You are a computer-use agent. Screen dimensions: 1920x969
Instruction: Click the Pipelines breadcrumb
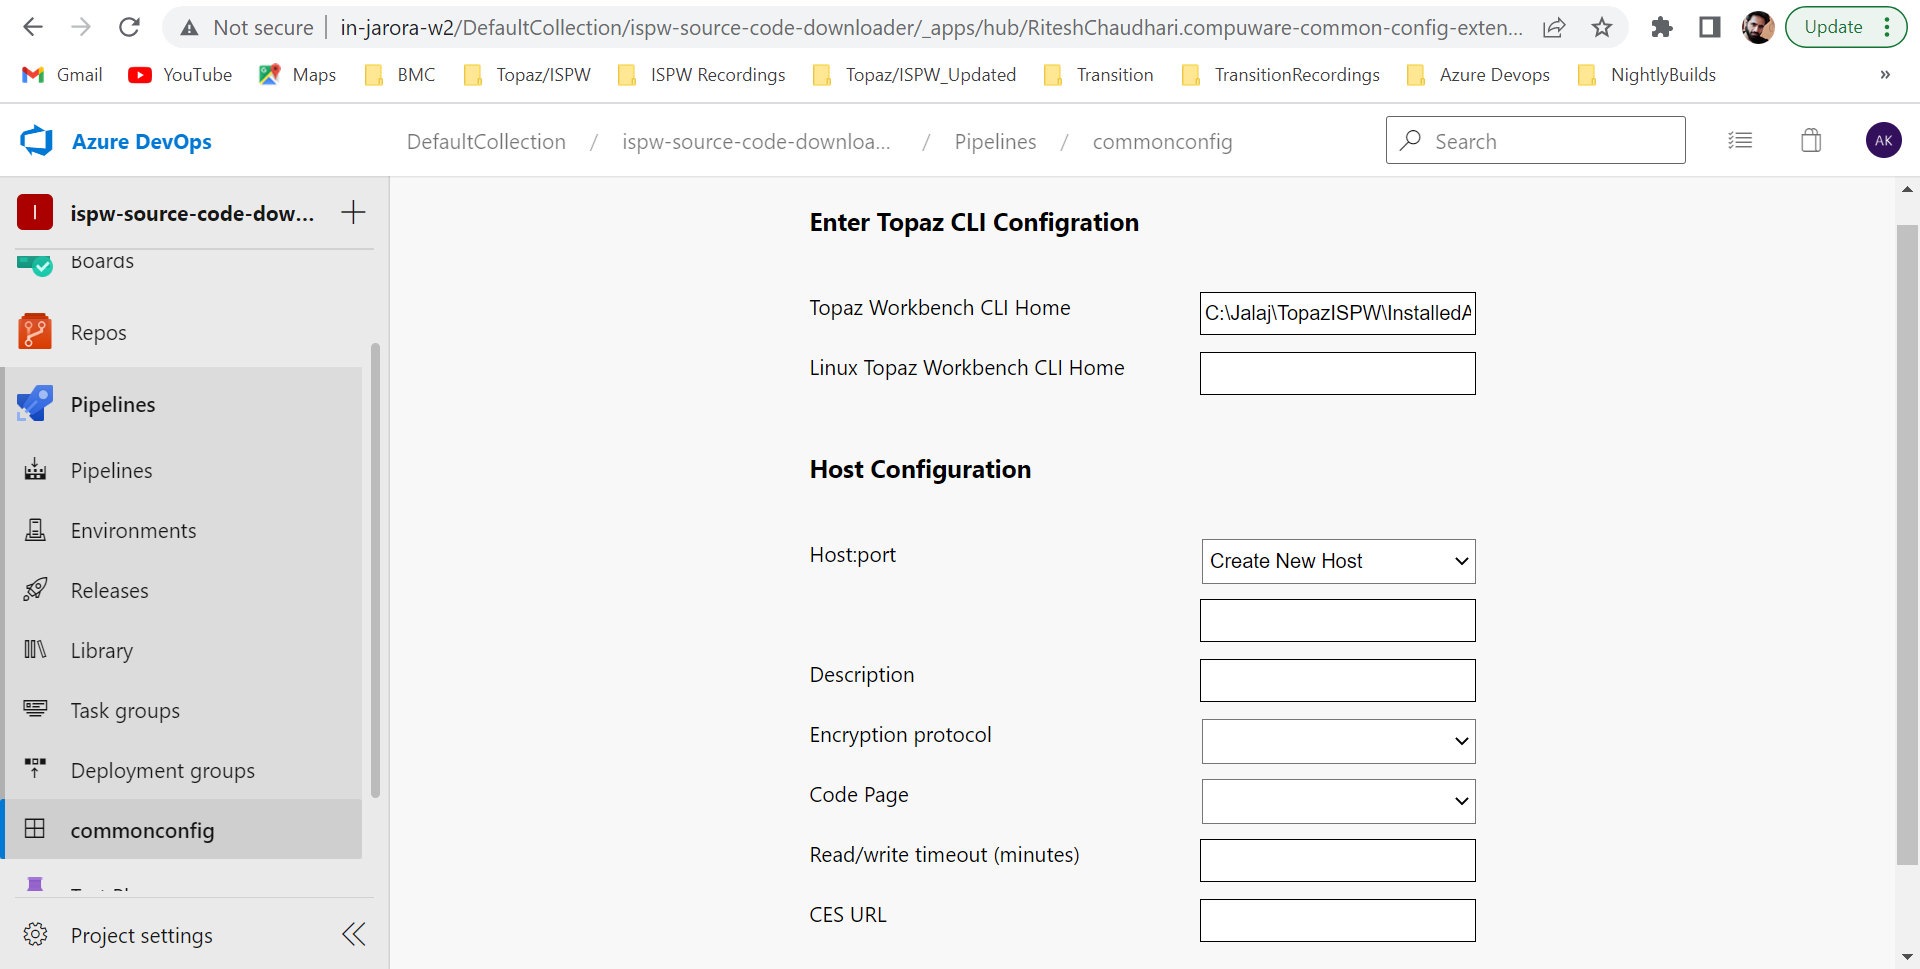click(995, 142)
